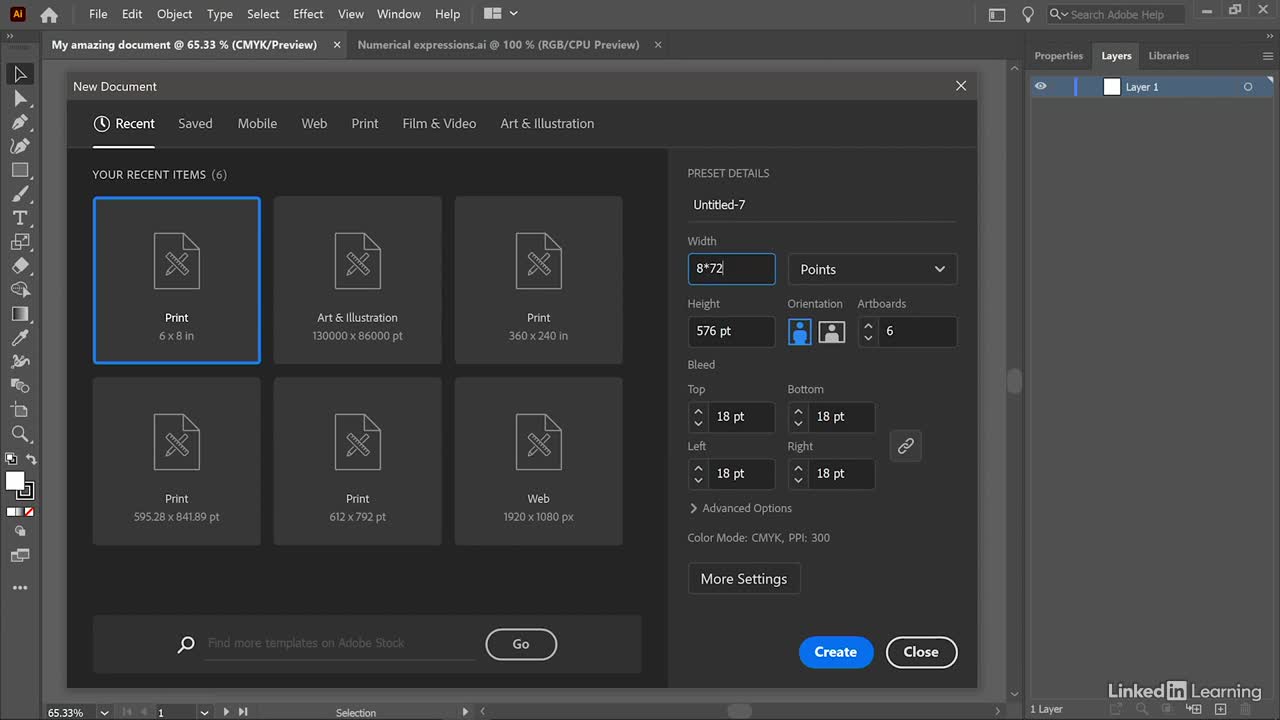The width and height of the screenshot is (1280, 720).
Task: Open the Saved tab
Action: click(195, 124)
